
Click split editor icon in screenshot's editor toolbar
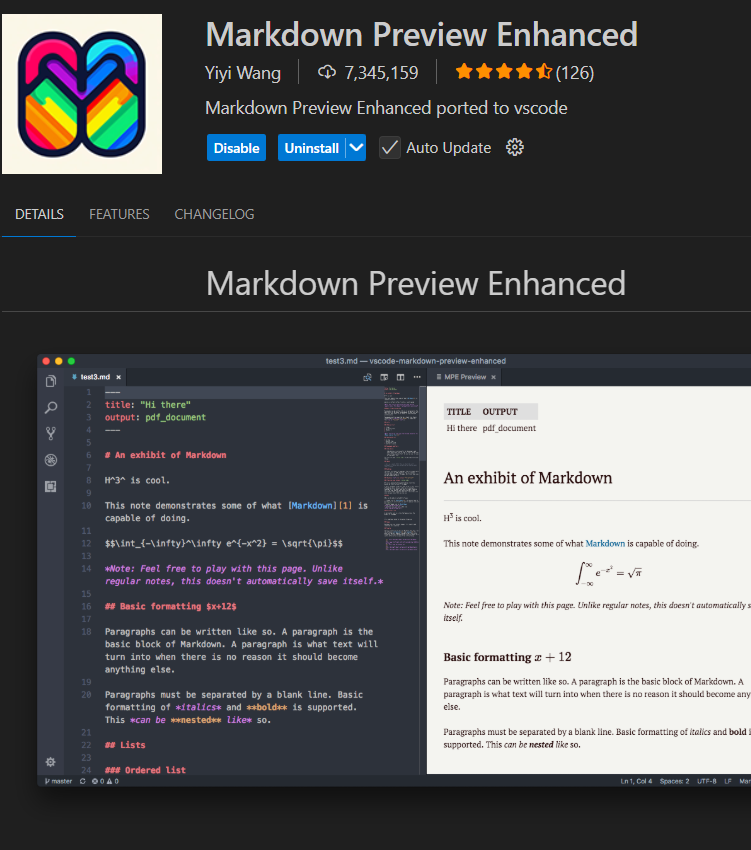pyautogui.click(x=400, y=377)
